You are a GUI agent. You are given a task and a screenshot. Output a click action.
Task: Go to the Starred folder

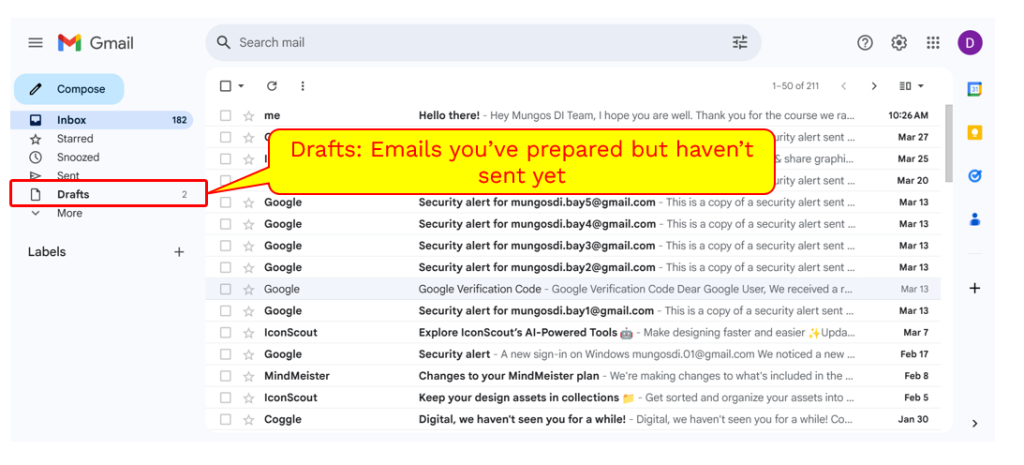click(75, 139)
